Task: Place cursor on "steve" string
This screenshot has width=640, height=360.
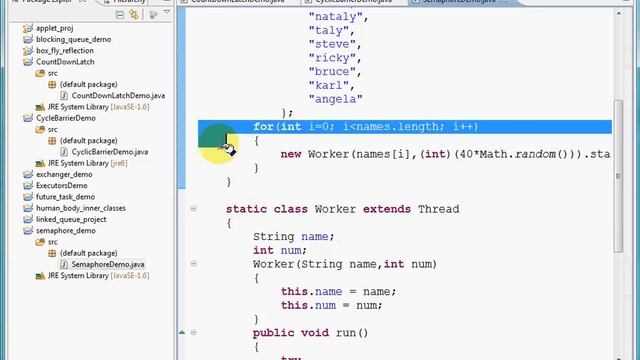Action: click(332, 44)
